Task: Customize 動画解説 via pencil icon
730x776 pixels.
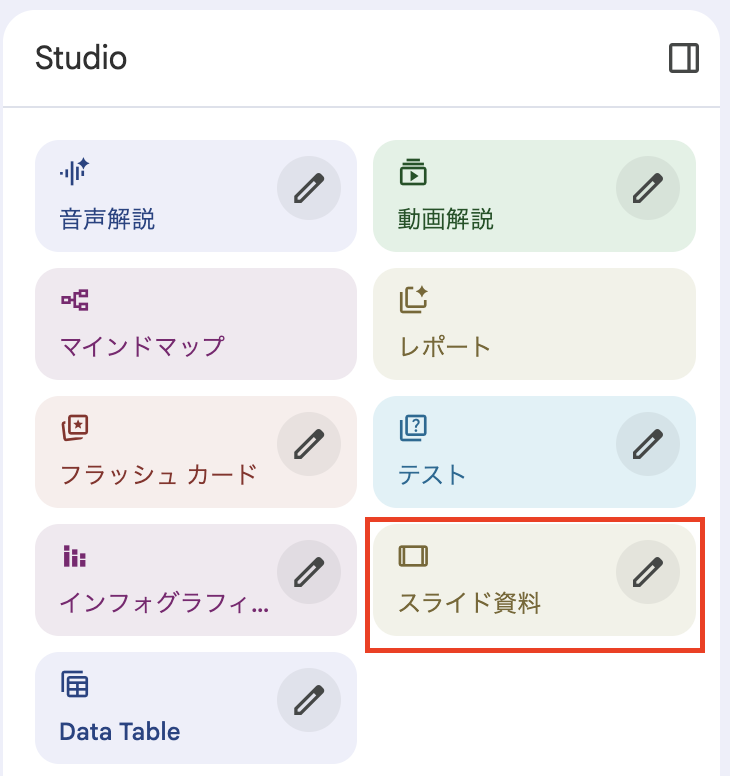Action: (648, 188)
